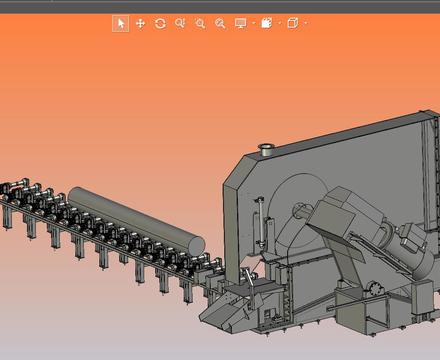Select the roller conveyor's leftmost support leg
The height and width of the screenshot is (360, 440).
point(7,217)
